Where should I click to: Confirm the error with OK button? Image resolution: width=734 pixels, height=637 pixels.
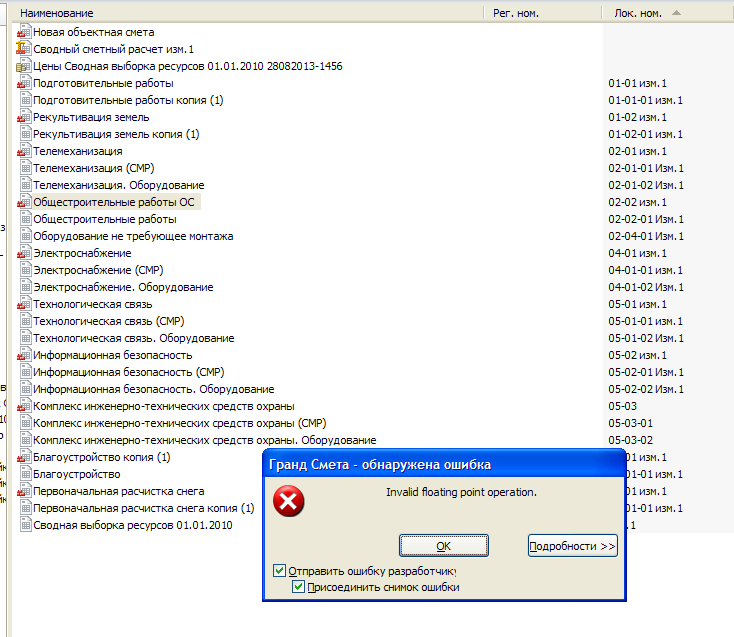tap(444, 546)
